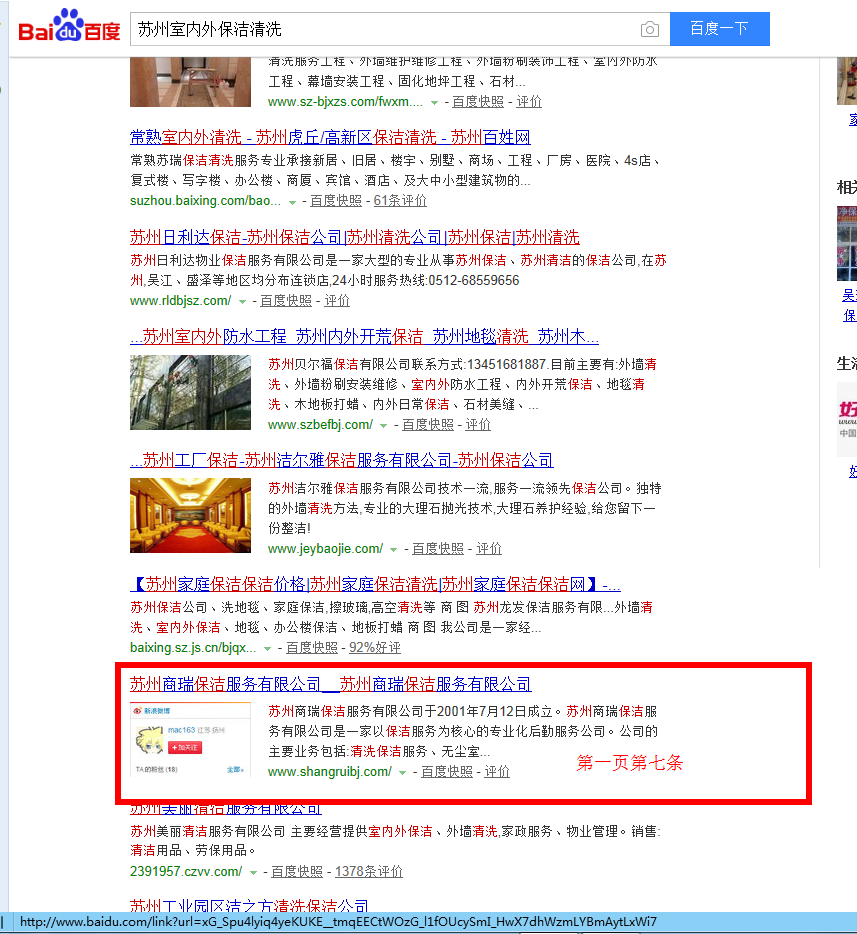Click the top room thumbnail for sz-bjxzs result
The image size is (857, 934).
tap(191, 82)
